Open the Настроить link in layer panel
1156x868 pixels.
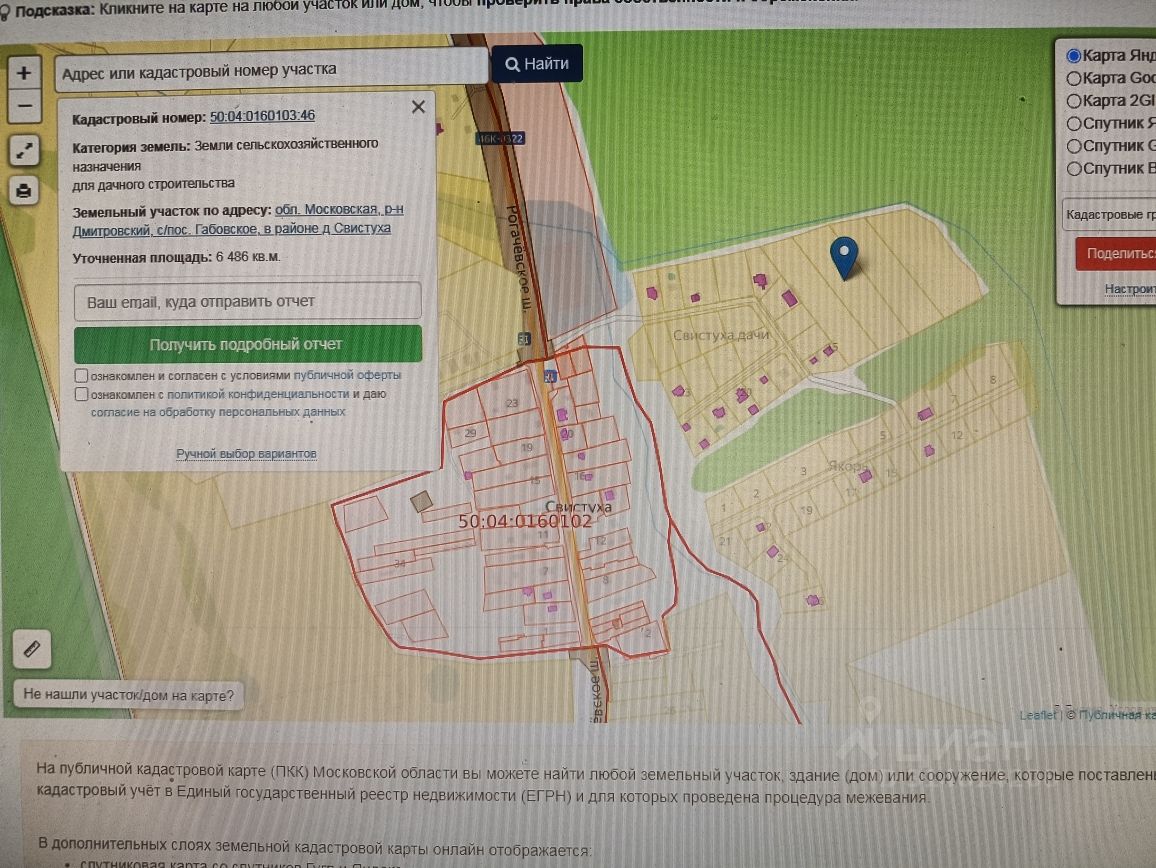tap(1129, 289)
